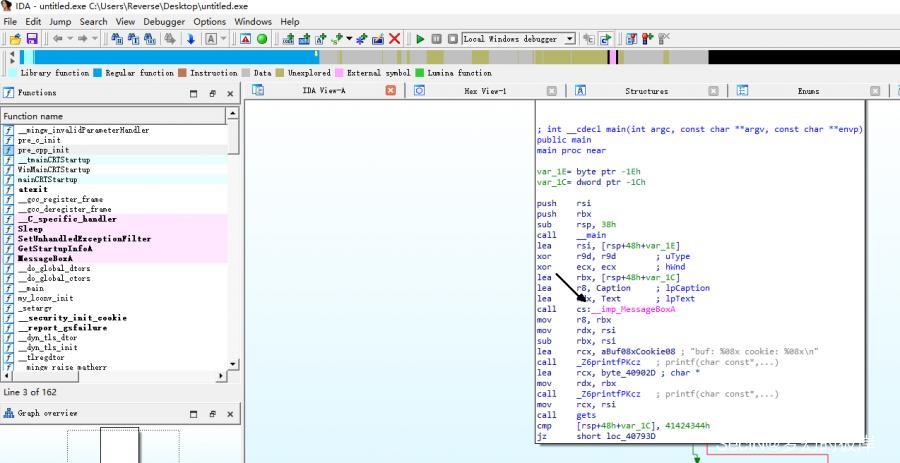Switch to the Structures tab
The height and width of the screenshot is (463, 900).
click(x=646, y=91)
